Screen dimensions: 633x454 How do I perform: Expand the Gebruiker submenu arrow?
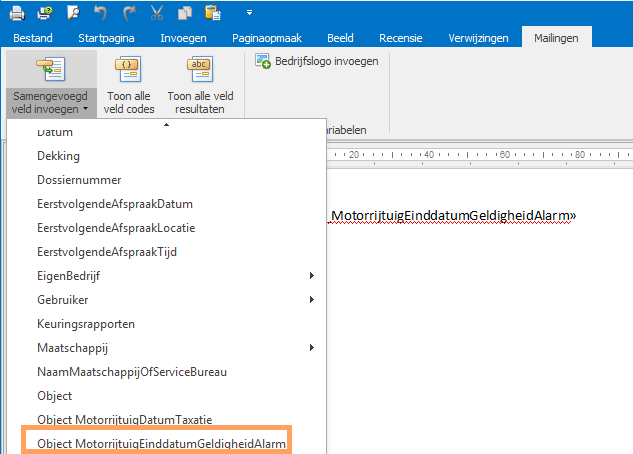pos(312,299)
